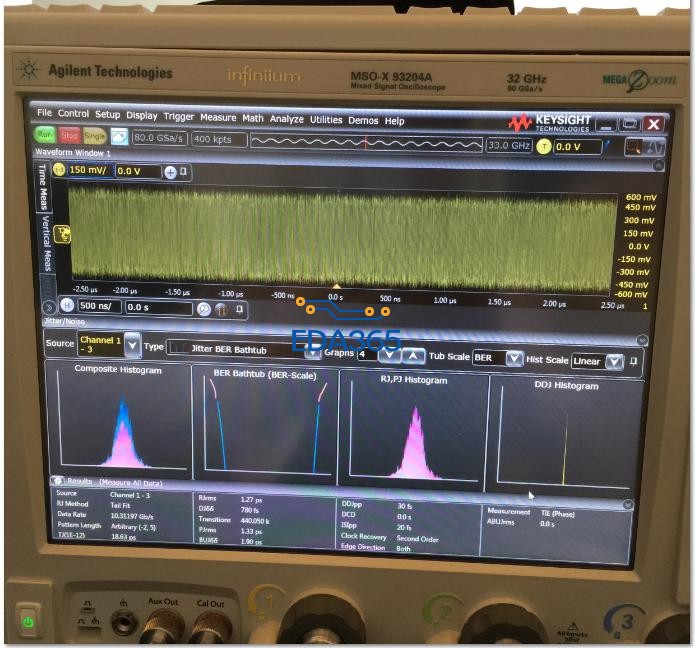Click the channel offset 0.0 V field

[x=137, y=171]
